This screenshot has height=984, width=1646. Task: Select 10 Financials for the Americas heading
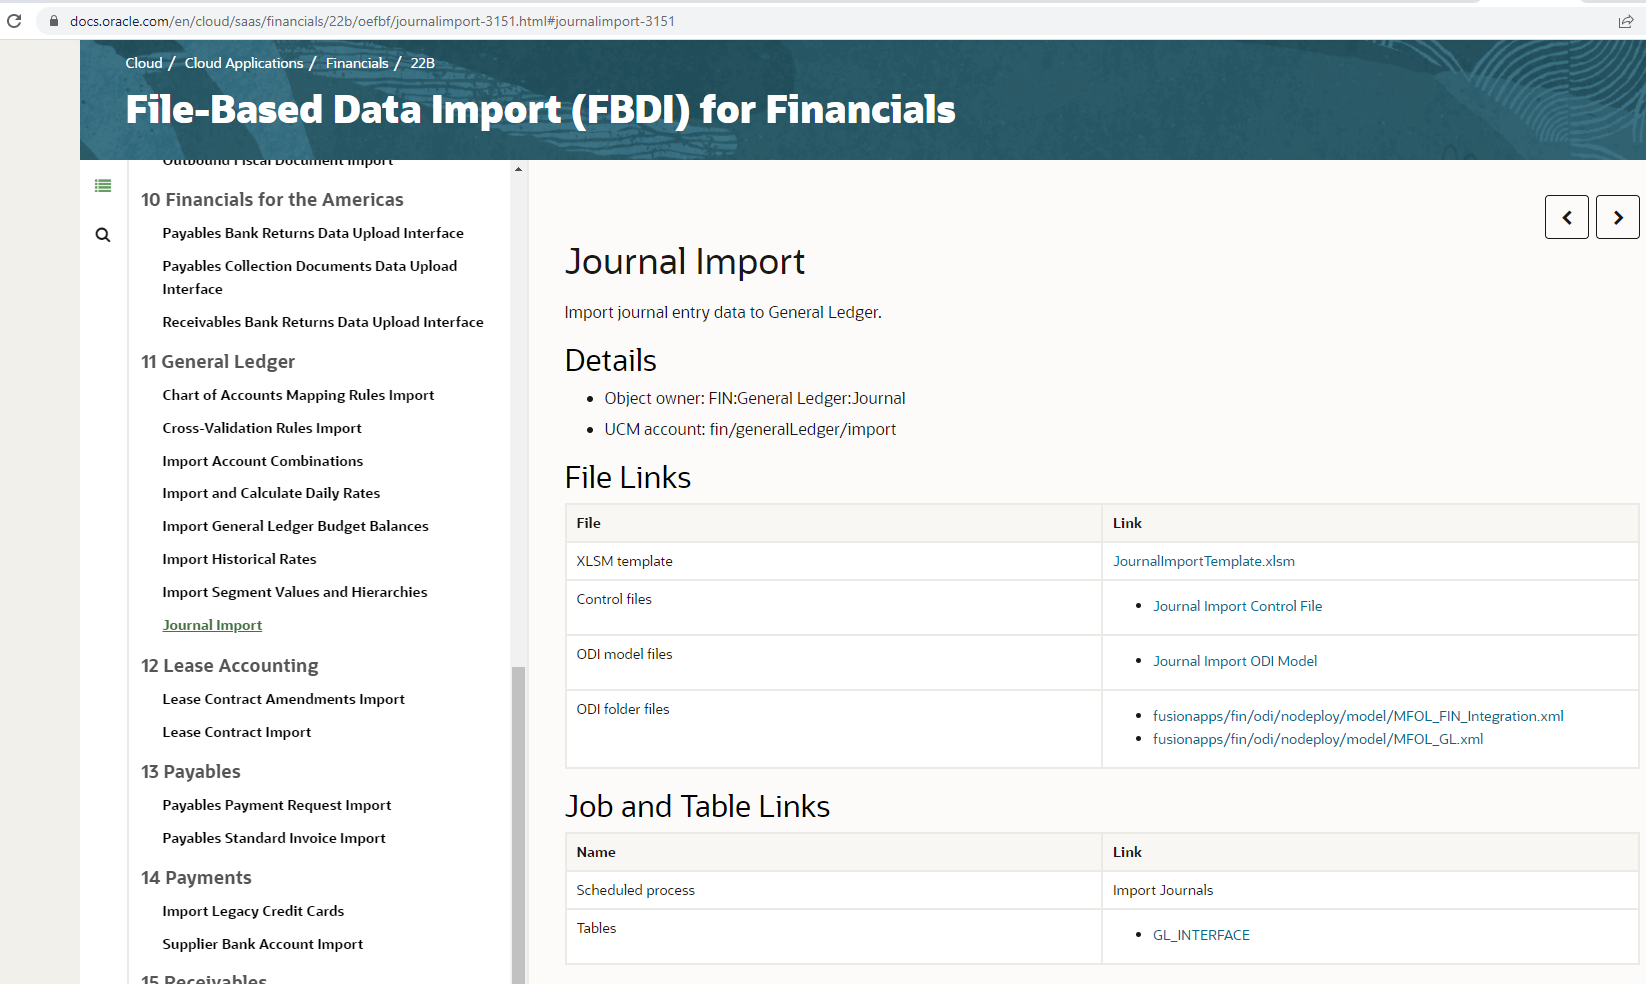pyautogui.click(x=272, y=200)
